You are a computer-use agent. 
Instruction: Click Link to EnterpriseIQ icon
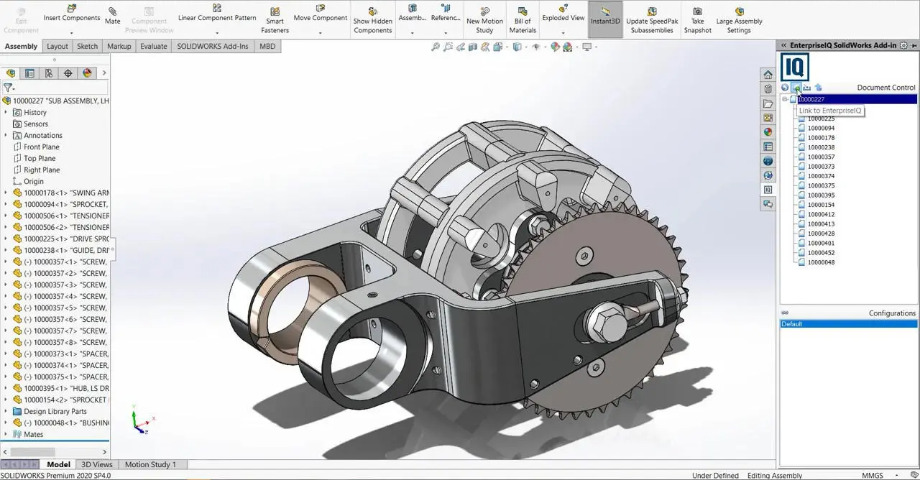(796, 87)
